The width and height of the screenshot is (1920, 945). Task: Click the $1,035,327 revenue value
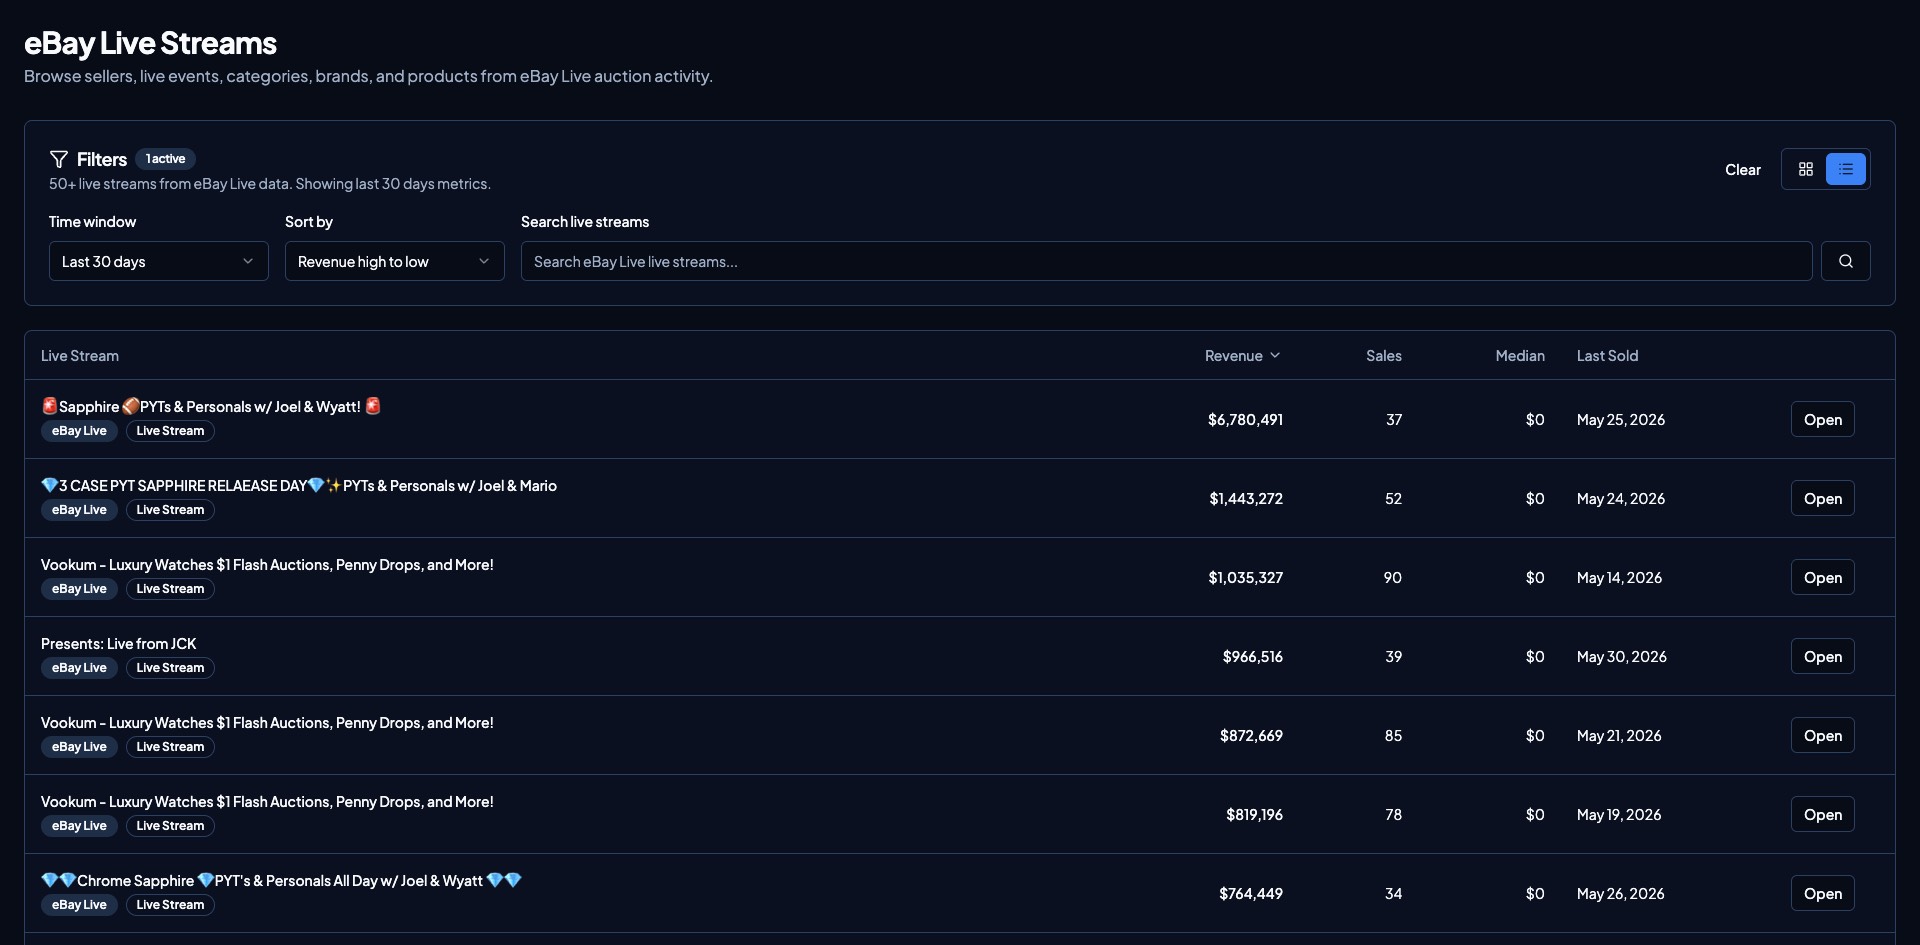point(1245,578)
